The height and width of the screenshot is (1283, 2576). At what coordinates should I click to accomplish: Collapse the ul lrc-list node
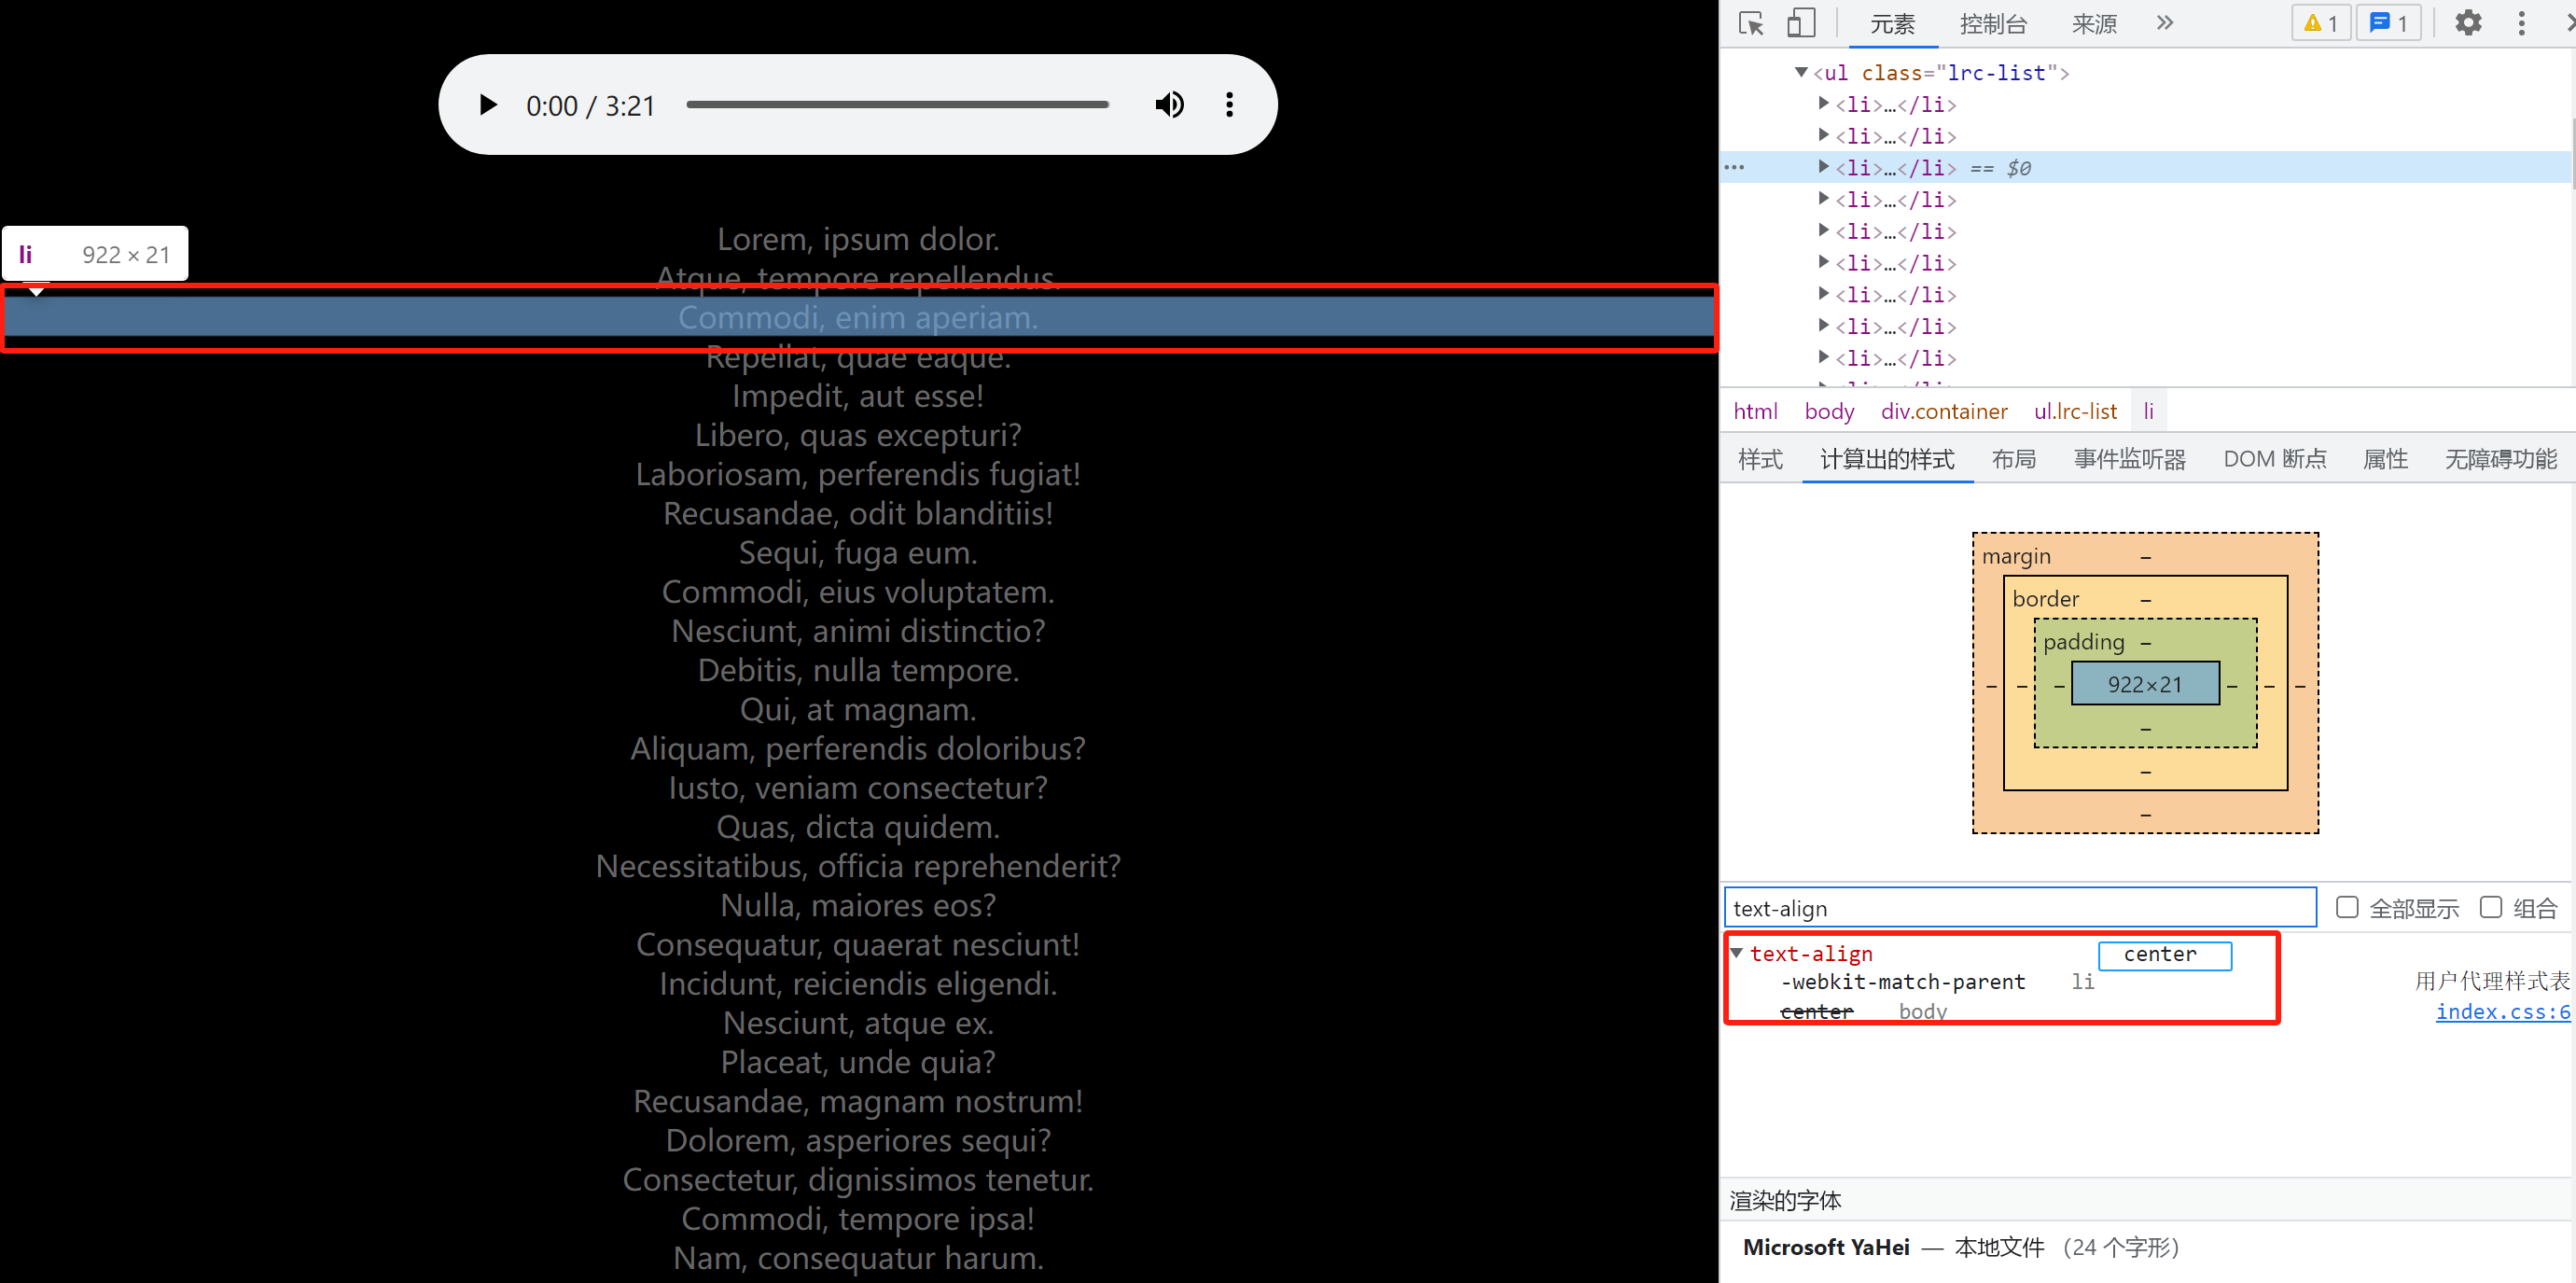point(1801,72)
